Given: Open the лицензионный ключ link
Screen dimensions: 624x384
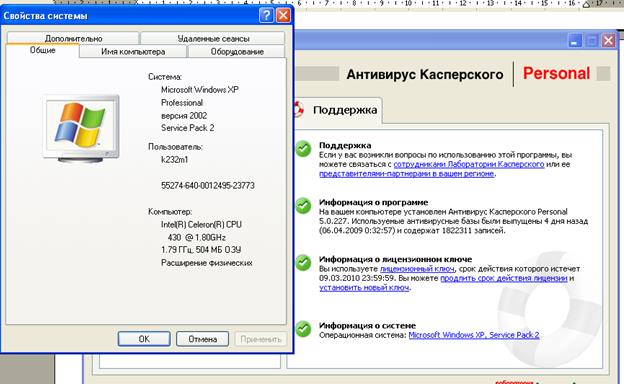Looking at the screenshot, I should (x=417, y=269).
